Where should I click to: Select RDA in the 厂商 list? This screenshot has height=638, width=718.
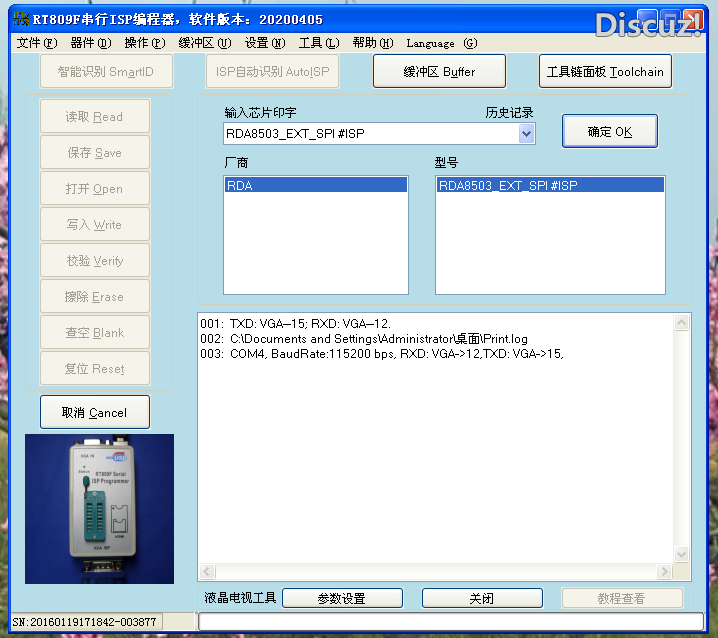click(x=315, y=185)
